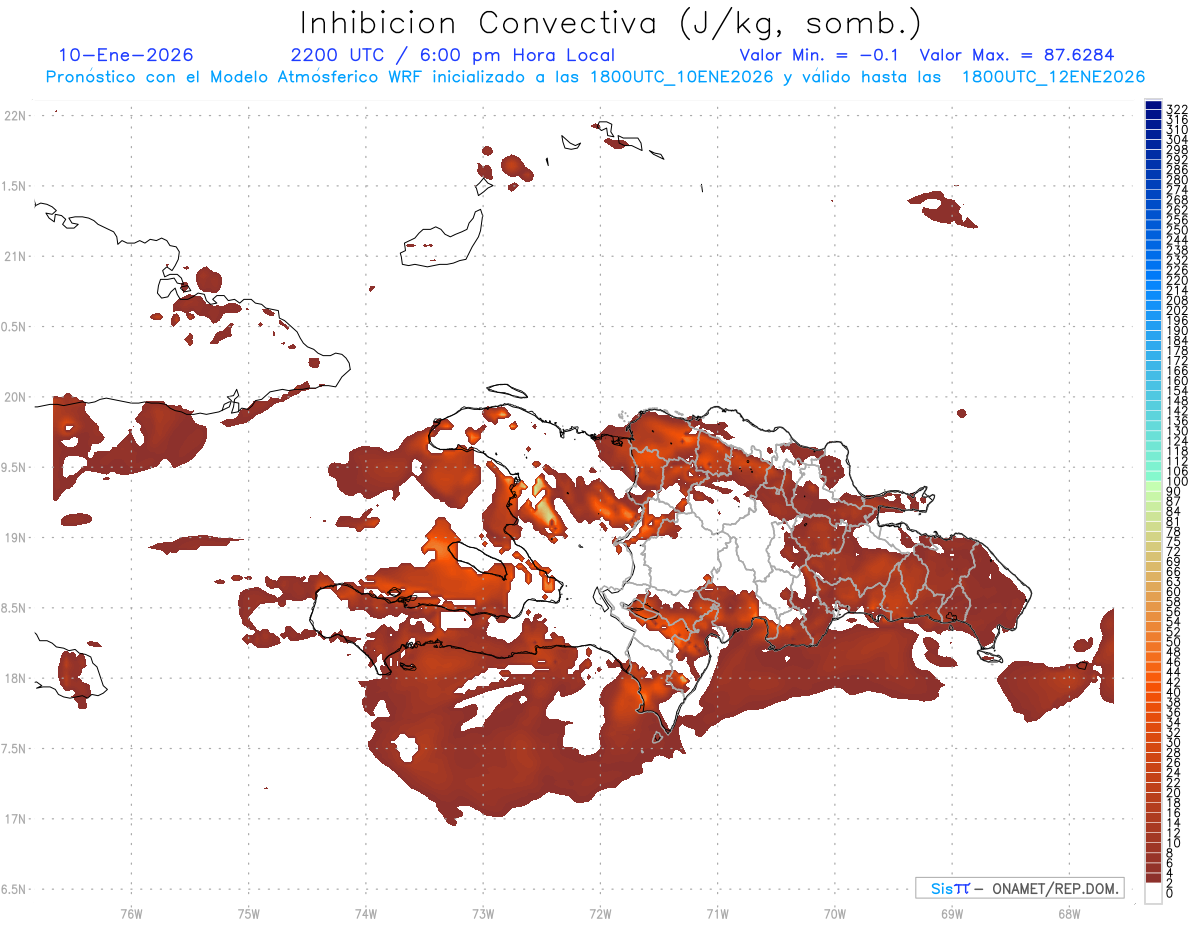Click the white colorbar swatch at 0

(x=1153, y=892)
